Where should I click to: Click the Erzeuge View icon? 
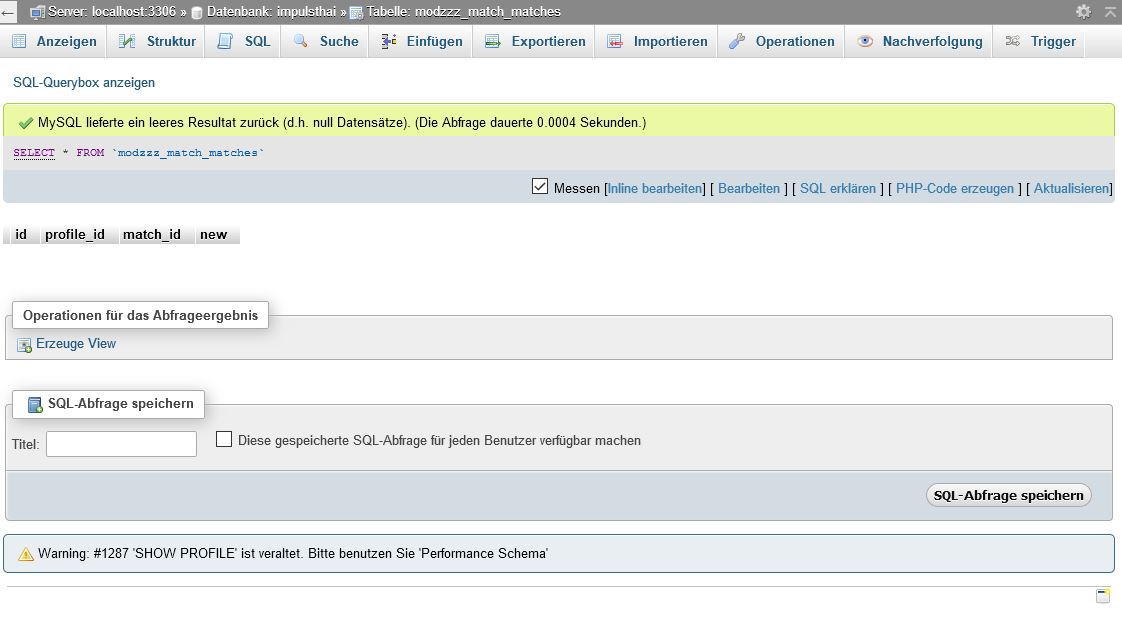click(x=24, y=345)
